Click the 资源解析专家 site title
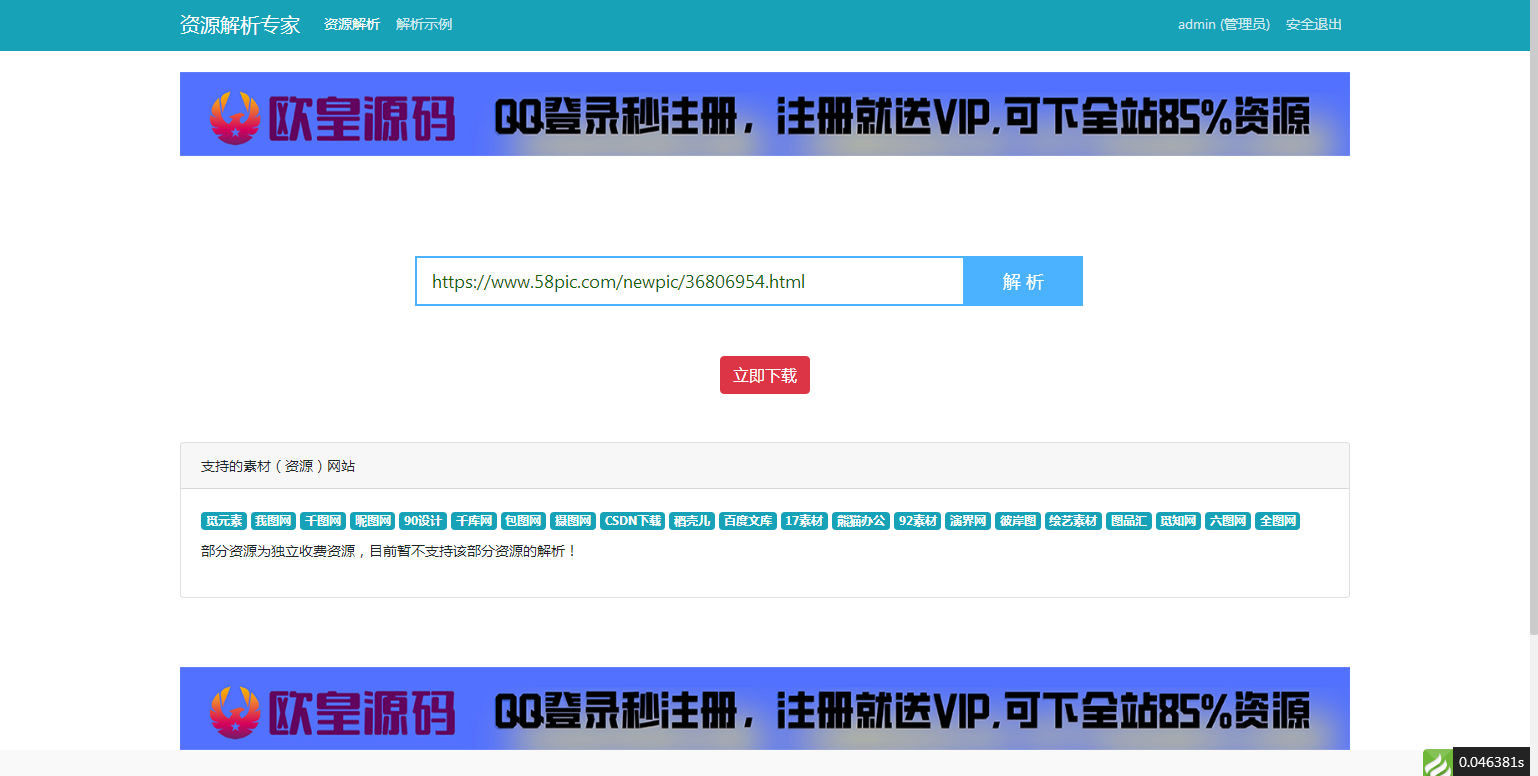Viewport: 1538px width, 776px height. (x=240, y=25)
